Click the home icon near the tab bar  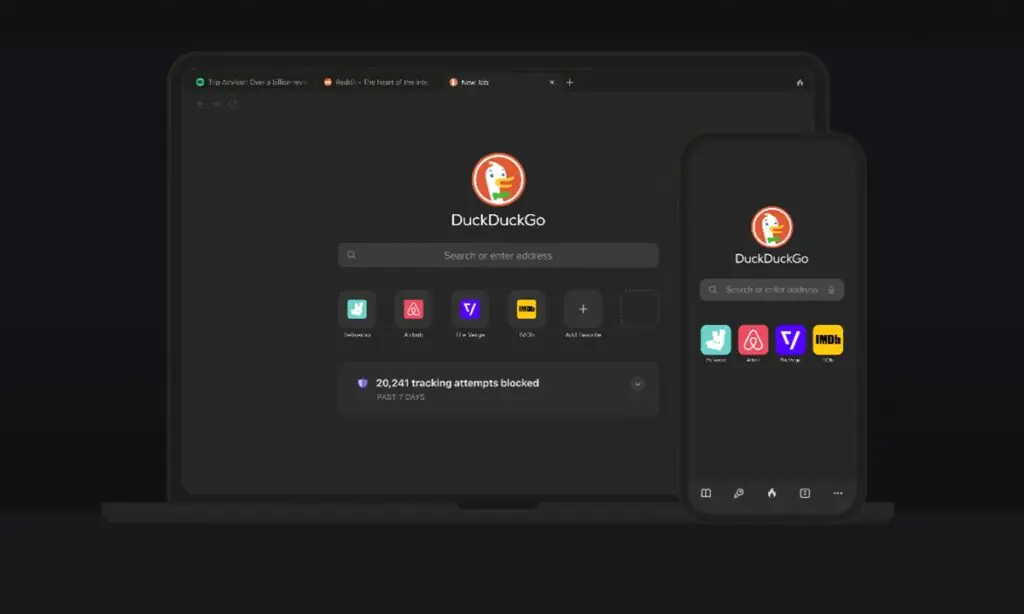coord(798,82)
